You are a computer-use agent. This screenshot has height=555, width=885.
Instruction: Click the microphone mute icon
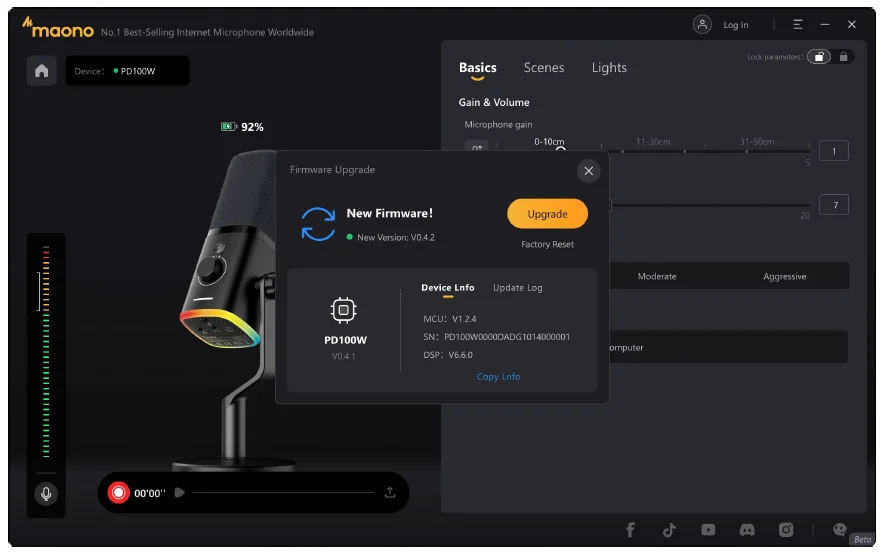(45, 493)
